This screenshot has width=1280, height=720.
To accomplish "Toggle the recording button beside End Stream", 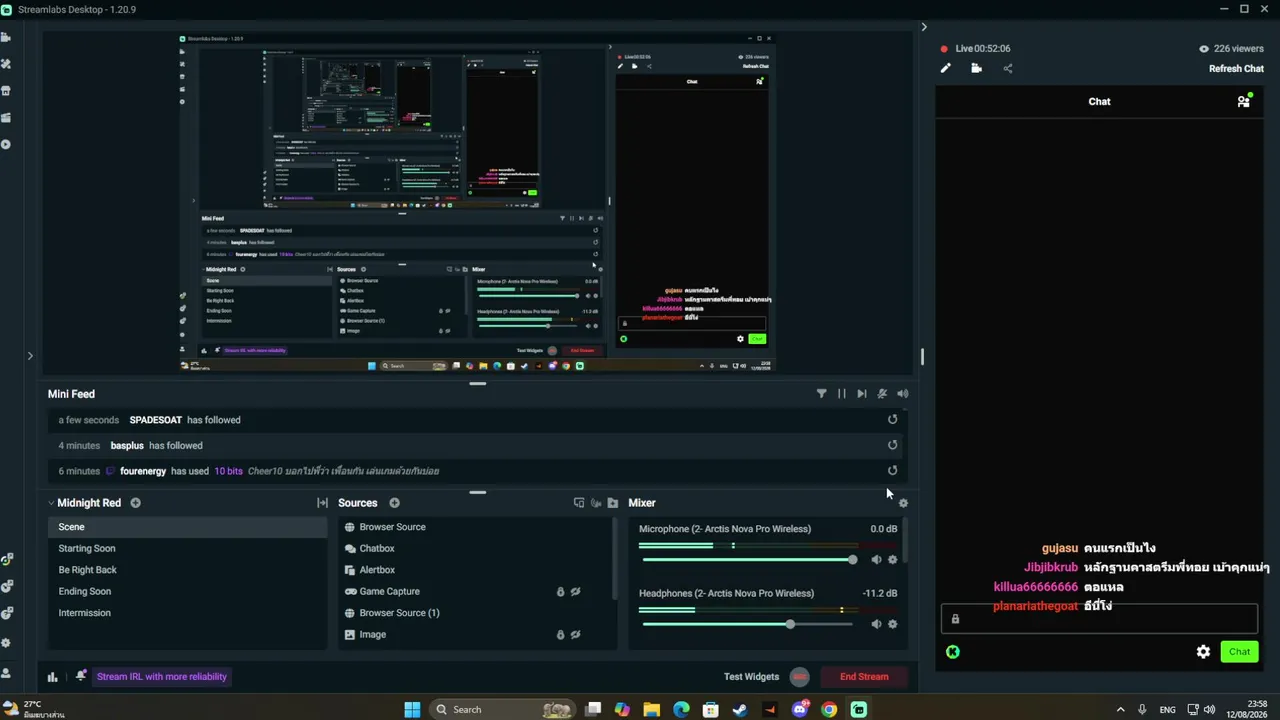I will tap(799, 677).
